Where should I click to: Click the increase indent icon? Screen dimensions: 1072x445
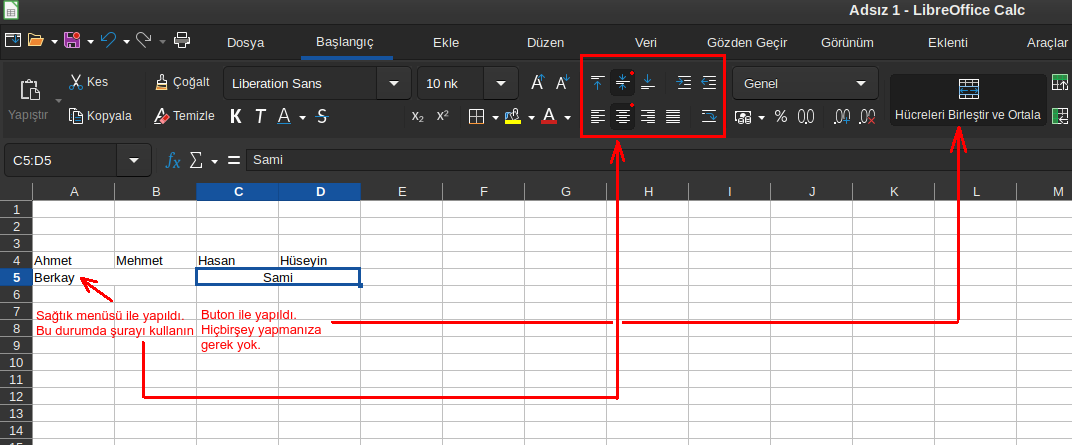(x=684, y=83)
